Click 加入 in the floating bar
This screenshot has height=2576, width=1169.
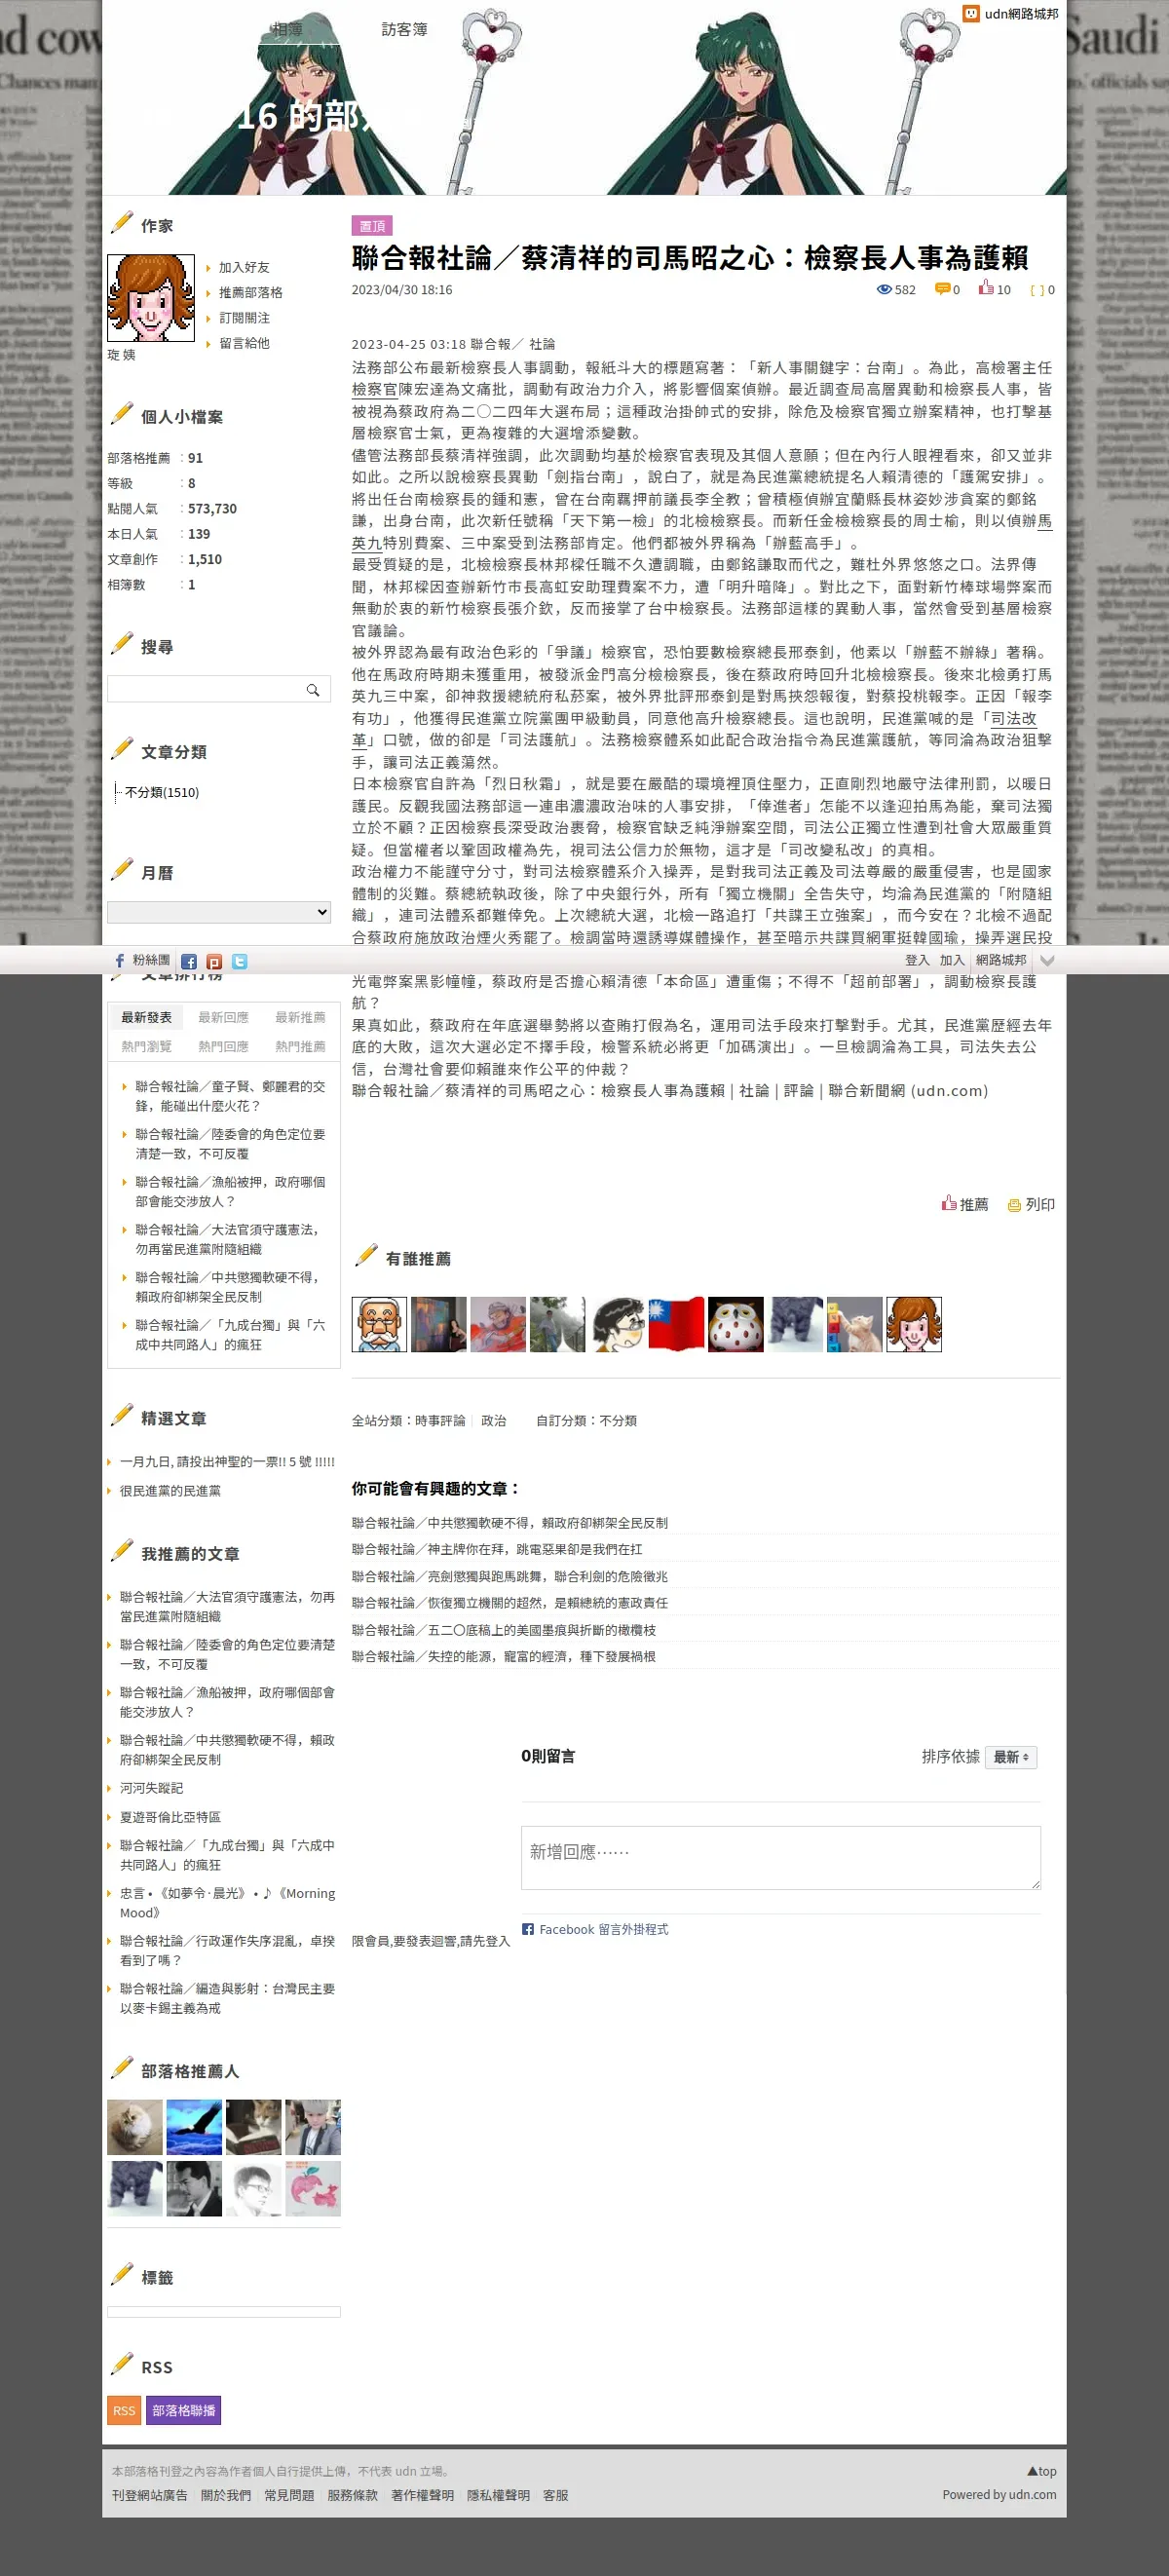click(952, 960)
